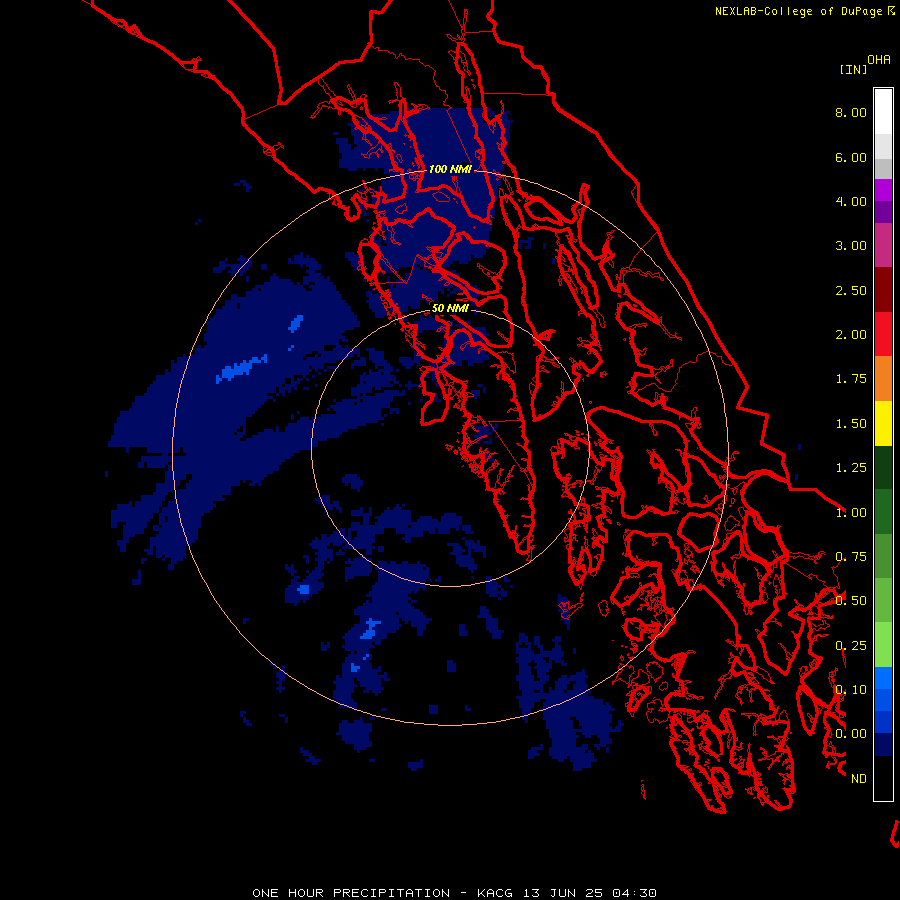Click the 2.50 legend value
900x900 pixels.
tap(851, 290)
